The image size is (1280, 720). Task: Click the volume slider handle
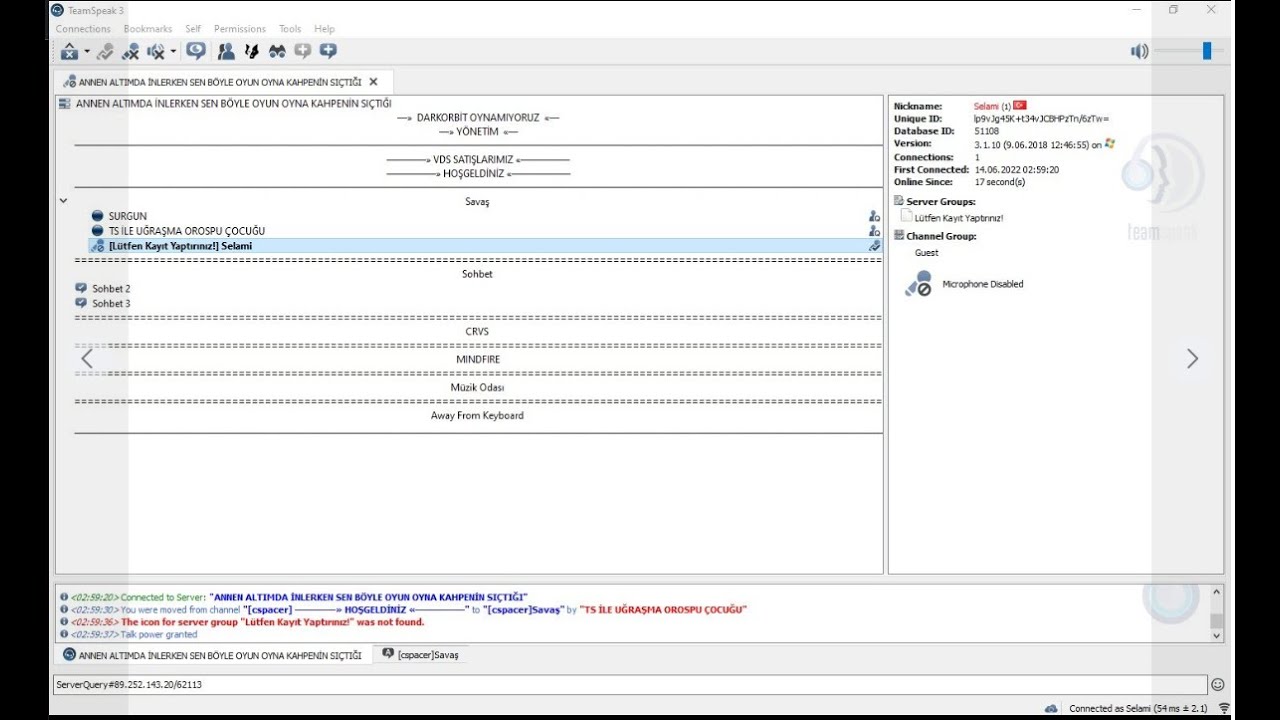1207,51
